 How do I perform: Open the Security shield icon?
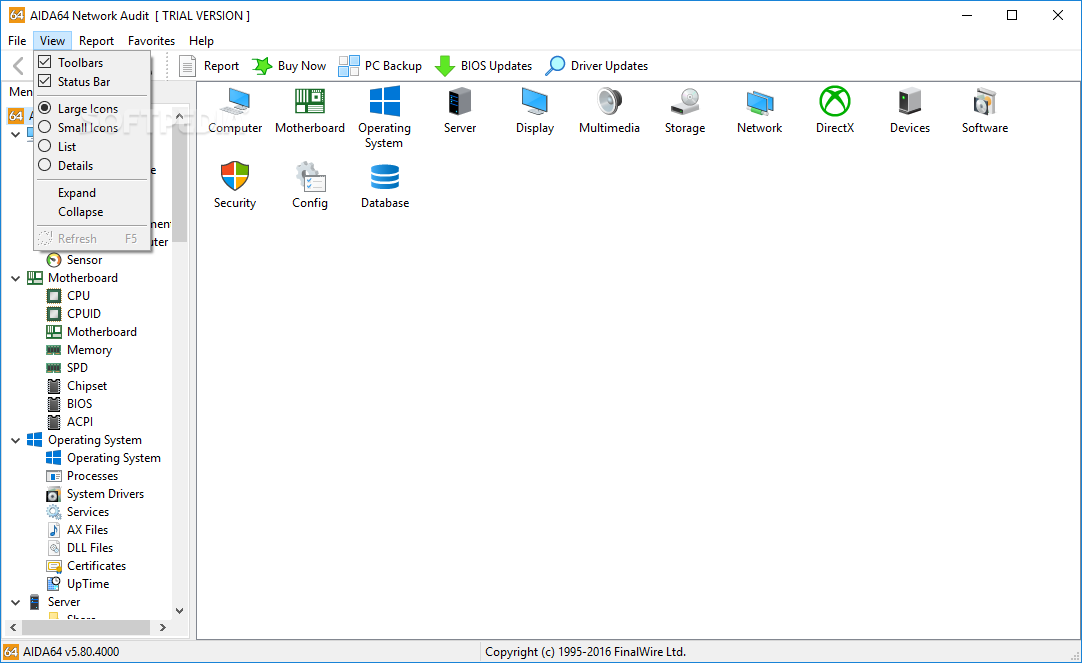[x=235, y=185]
